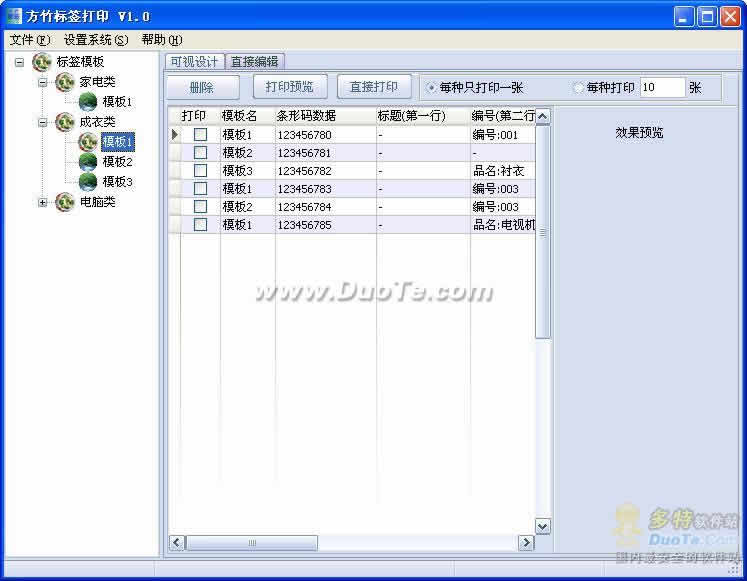Screen dimensions: 747x581
Task: Tick the print checkbox for barcode 123456780
Action: 201,135
